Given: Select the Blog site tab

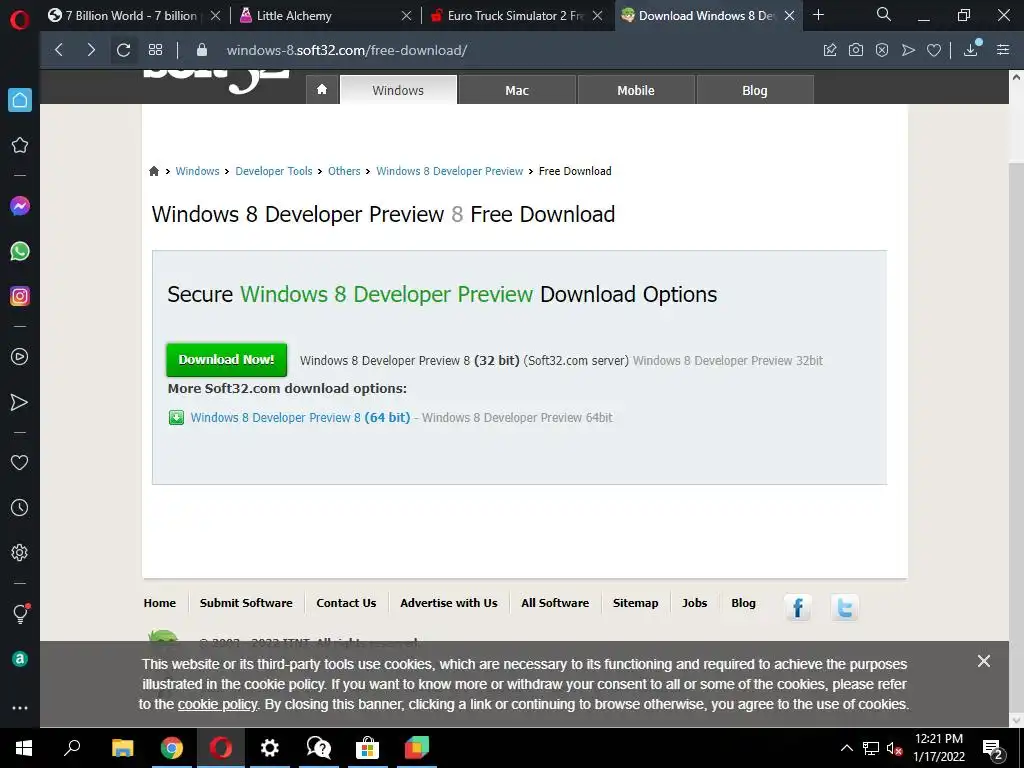Looking at the screenshot, I should pyautogui.click(x=755, y=90).
